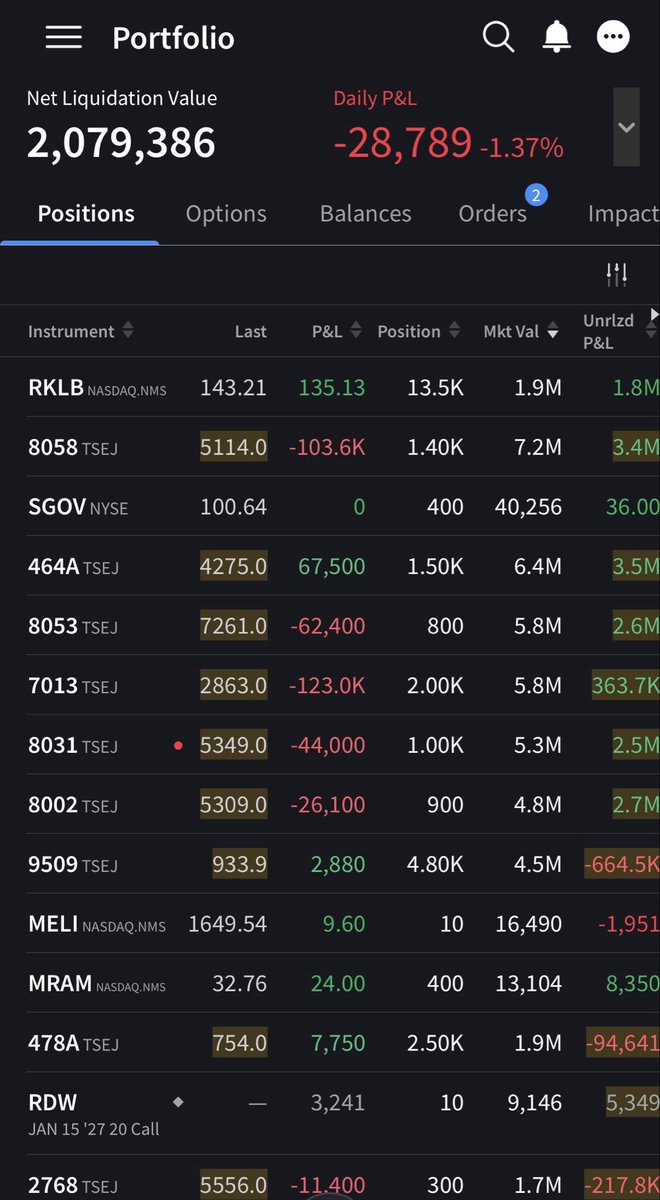Switch to the Options tab
Viewport: 660px width, 1200px height.
coord(226,213)
